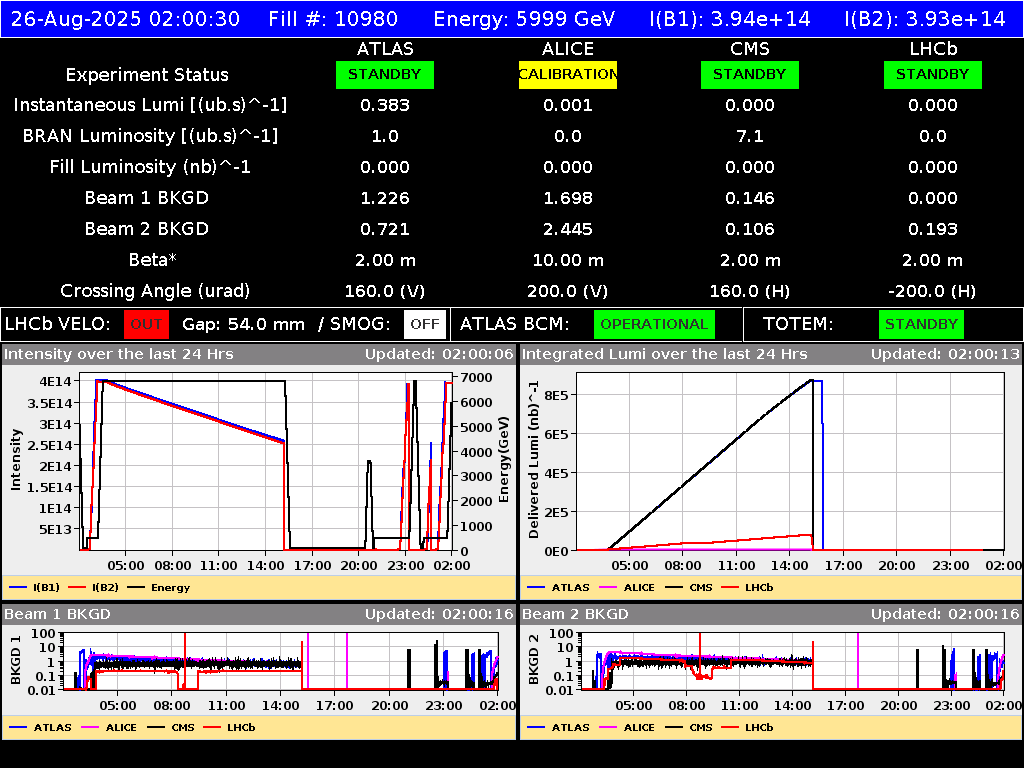Click the ATLAS BCM OPERATIONAL badge
Image resolution: width=1024 pixels, height=768 pixels.
(654, 325)
